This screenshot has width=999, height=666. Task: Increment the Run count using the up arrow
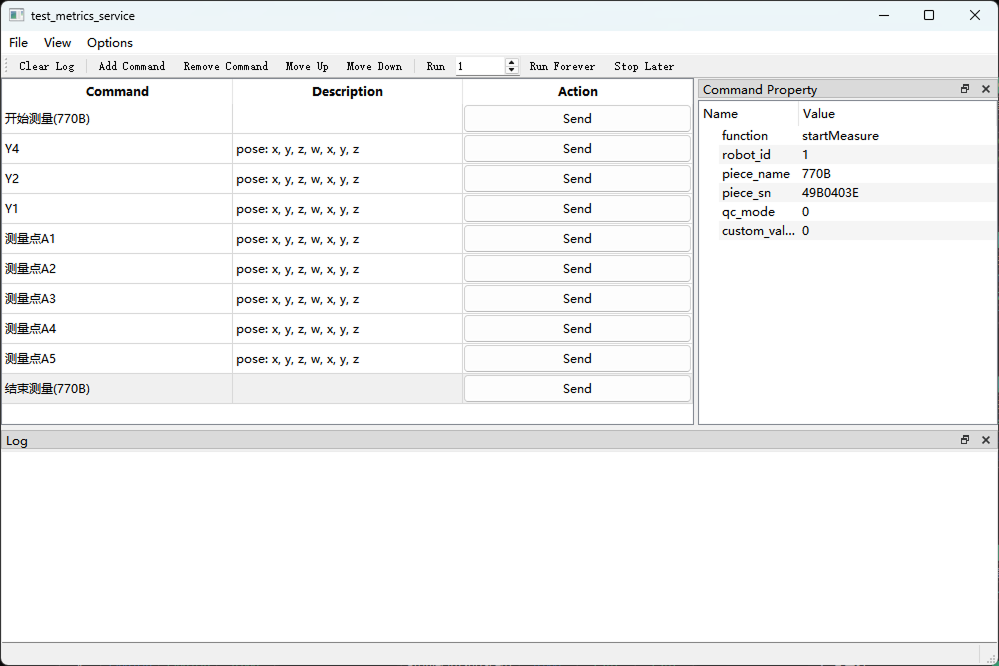511,62
